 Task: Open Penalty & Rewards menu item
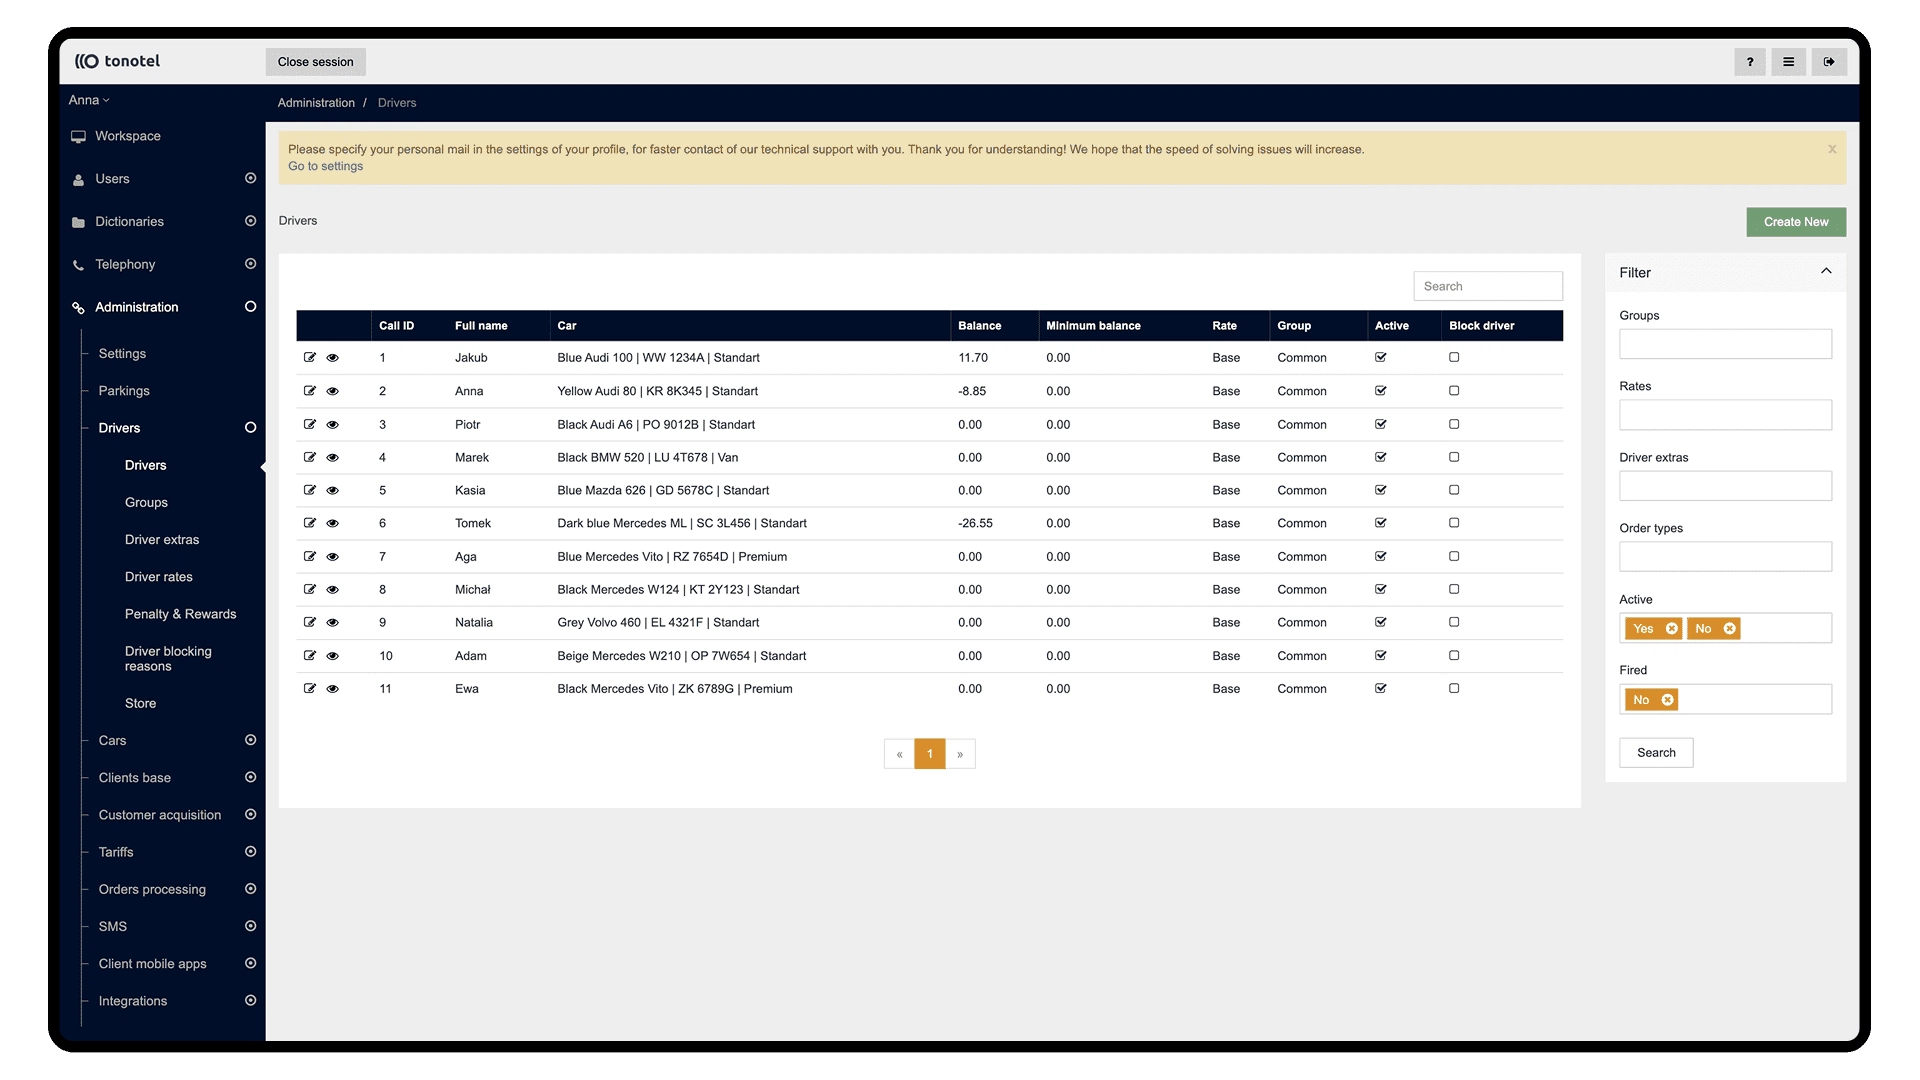180,614
